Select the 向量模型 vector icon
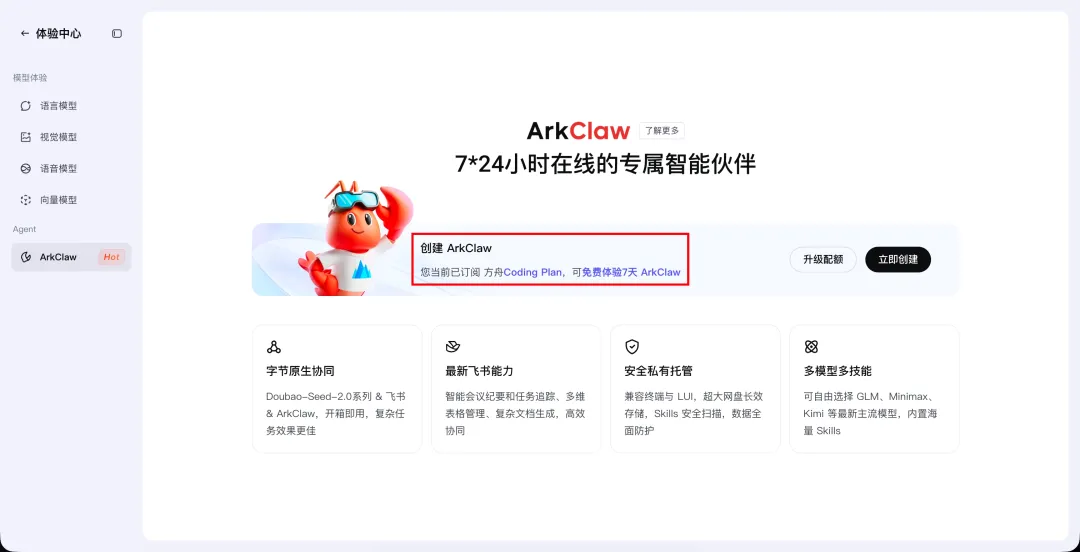 point(25,200)
